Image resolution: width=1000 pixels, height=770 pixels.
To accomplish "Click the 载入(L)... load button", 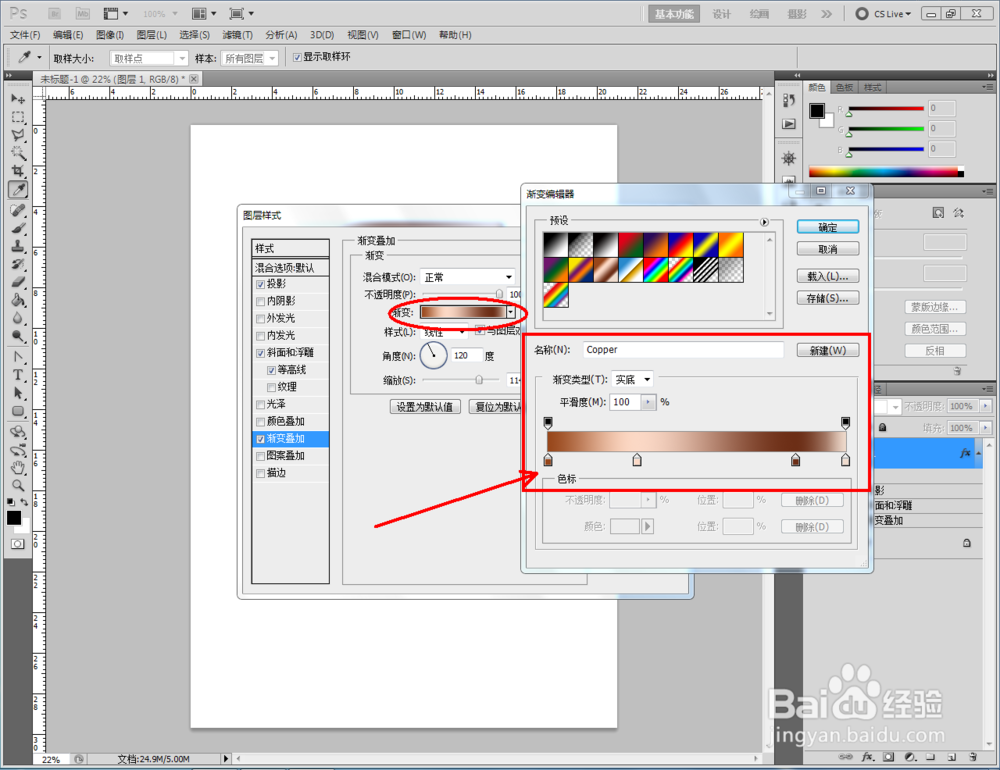I will (828, 276).
